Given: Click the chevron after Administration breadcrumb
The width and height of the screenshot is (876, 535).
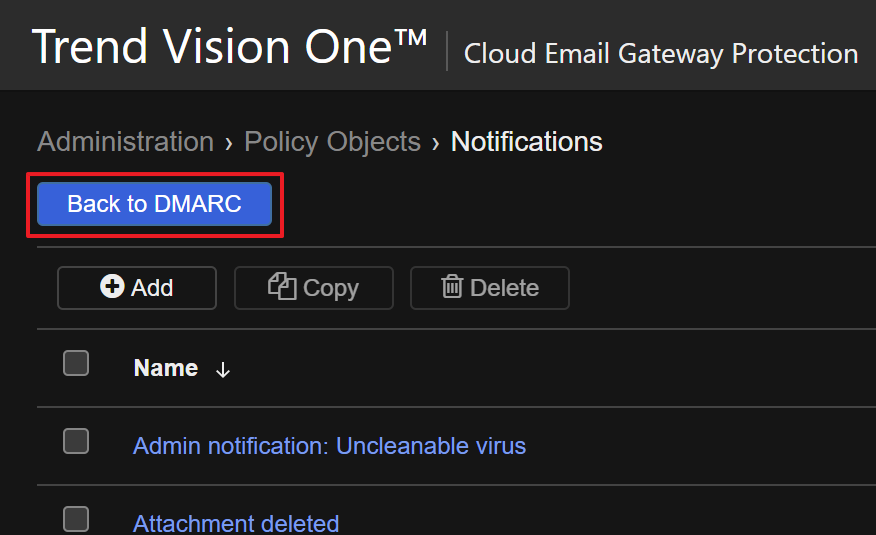Looking at the screenshot, I should (x=229, y=143).
